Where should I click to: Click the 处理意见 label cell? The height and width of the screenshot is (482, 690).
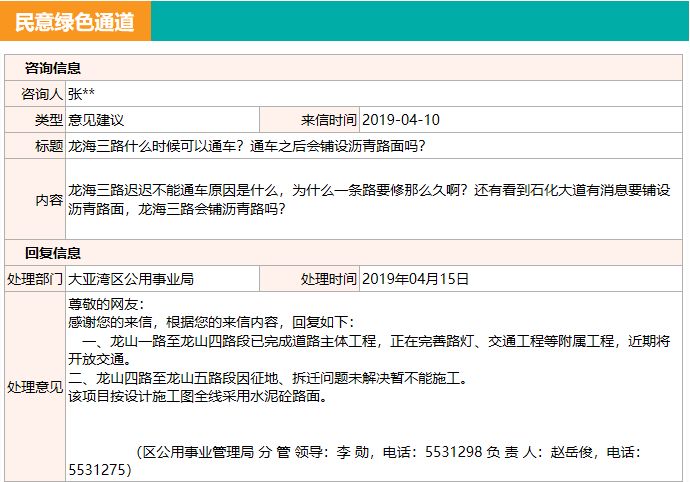(35, 386)
